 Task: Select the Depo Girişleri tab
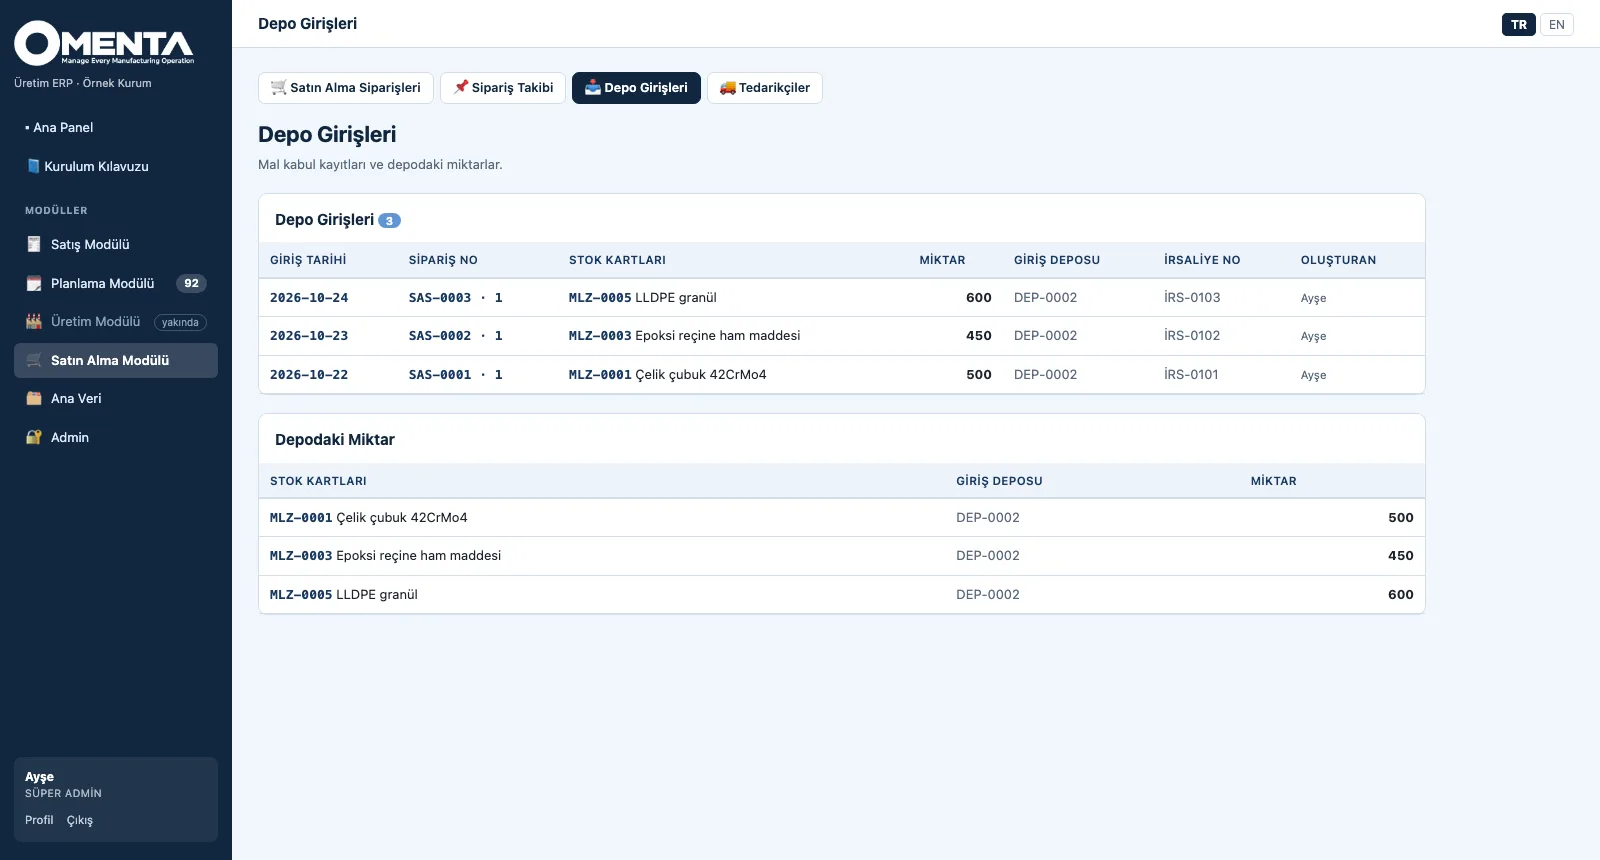click(x=636, y=87)
